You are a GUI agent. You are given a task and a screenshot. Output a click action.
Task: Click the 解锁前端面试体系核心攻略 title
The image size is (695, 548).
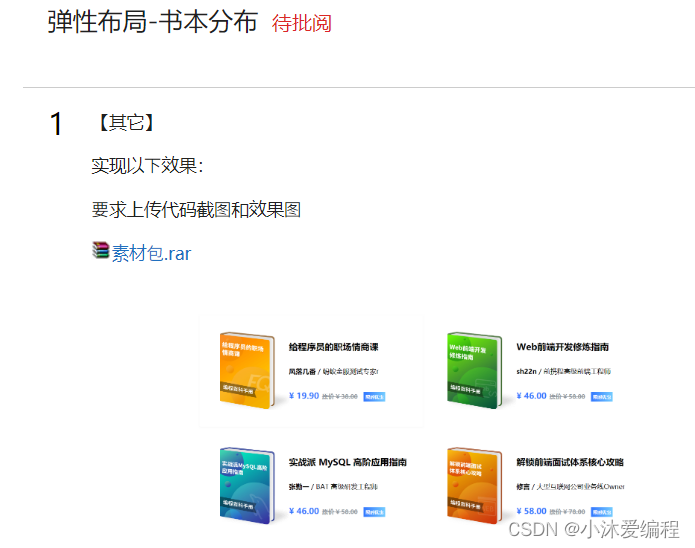(x=570, y=462)
